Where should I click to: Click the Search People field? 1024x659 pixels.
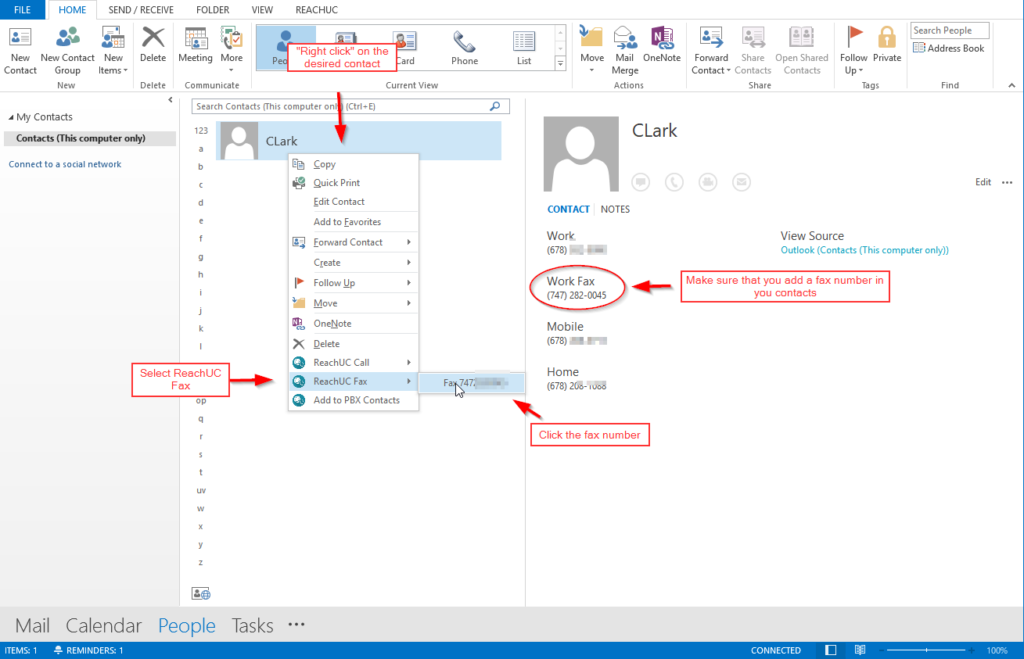point(950,30)
